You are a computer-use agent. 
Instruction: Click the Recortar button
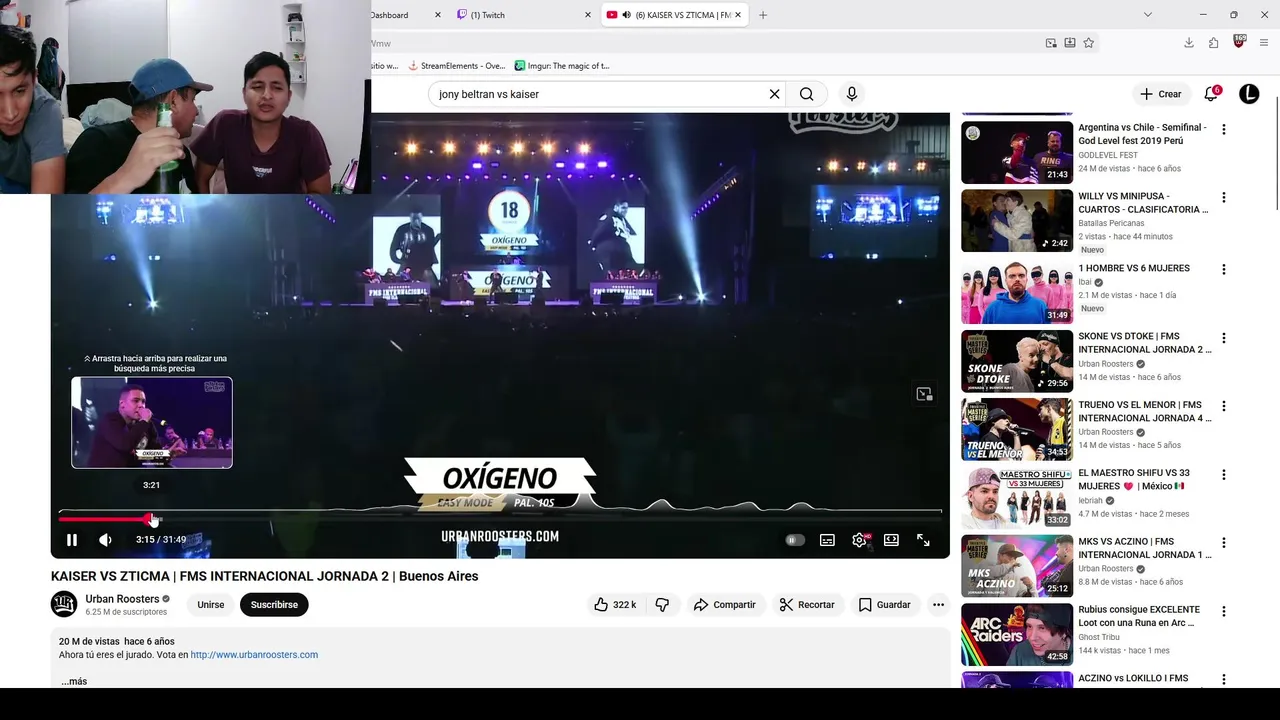click(806, 605)
